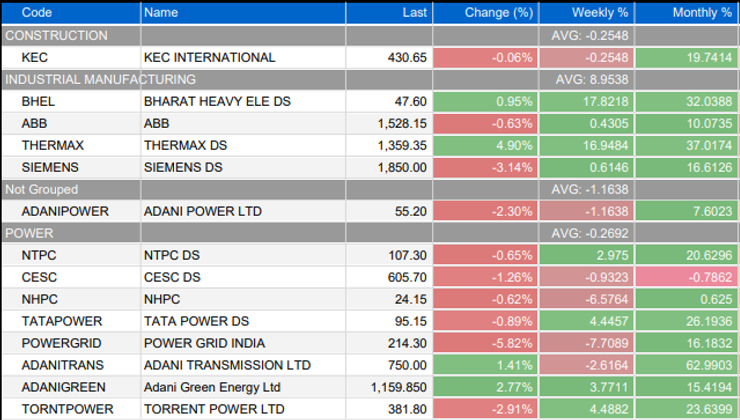Sort by the Monthly % column header
The width and height of the screenshot is (740, 420).
687,13
